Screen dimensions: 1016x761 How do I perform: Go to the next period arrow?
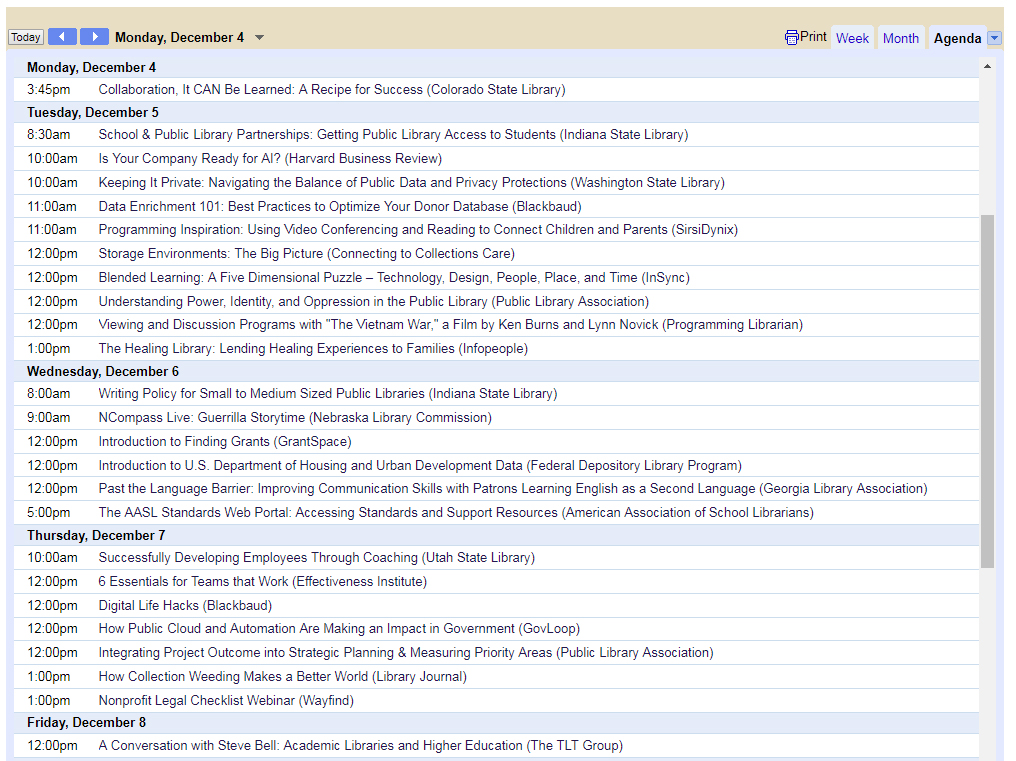[x=95, y=37]
